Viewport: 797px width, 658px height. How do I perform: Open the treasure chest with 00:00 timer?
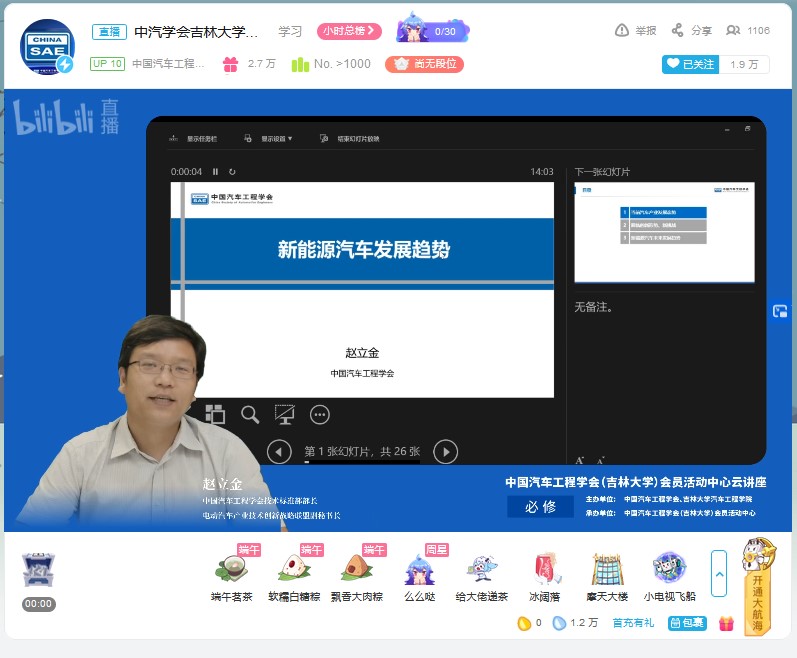(x=38, y=571)
